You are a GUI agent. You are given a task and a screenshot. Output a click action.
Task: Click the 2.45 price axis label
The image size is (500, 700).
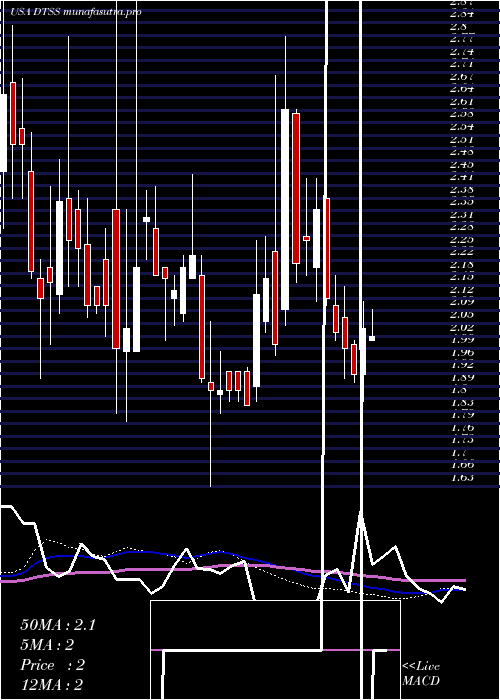pyautogui.click(x=462, y=164)
